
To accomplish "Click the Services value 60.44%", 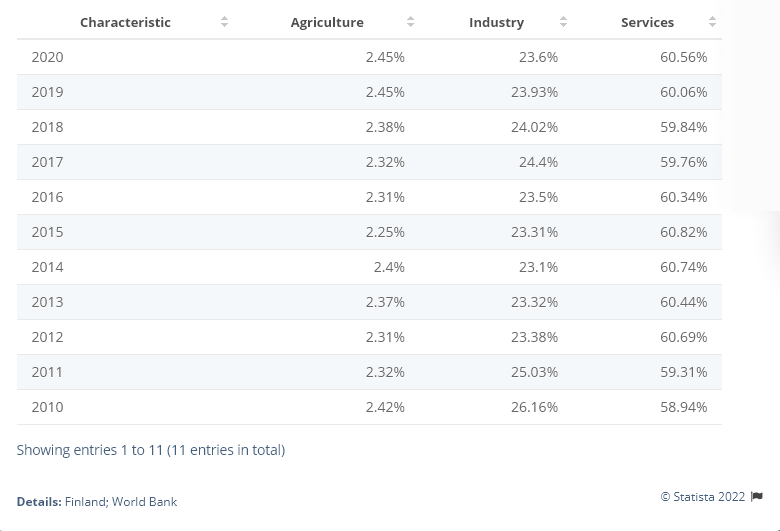I will pyautogui.click(x=683, y=302).
